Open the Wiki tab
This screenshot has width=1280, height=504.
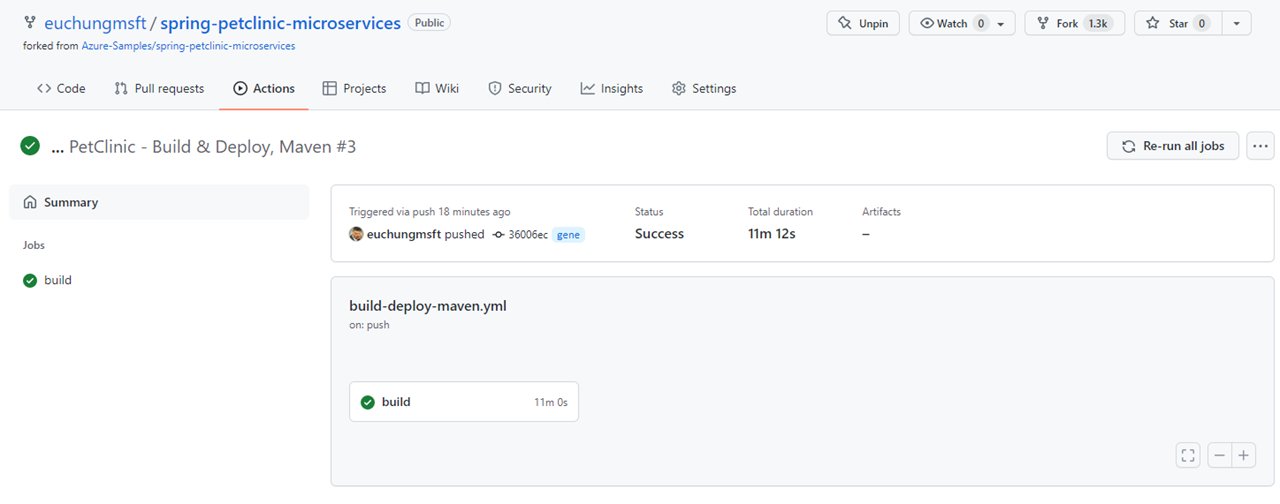[437, 88]
